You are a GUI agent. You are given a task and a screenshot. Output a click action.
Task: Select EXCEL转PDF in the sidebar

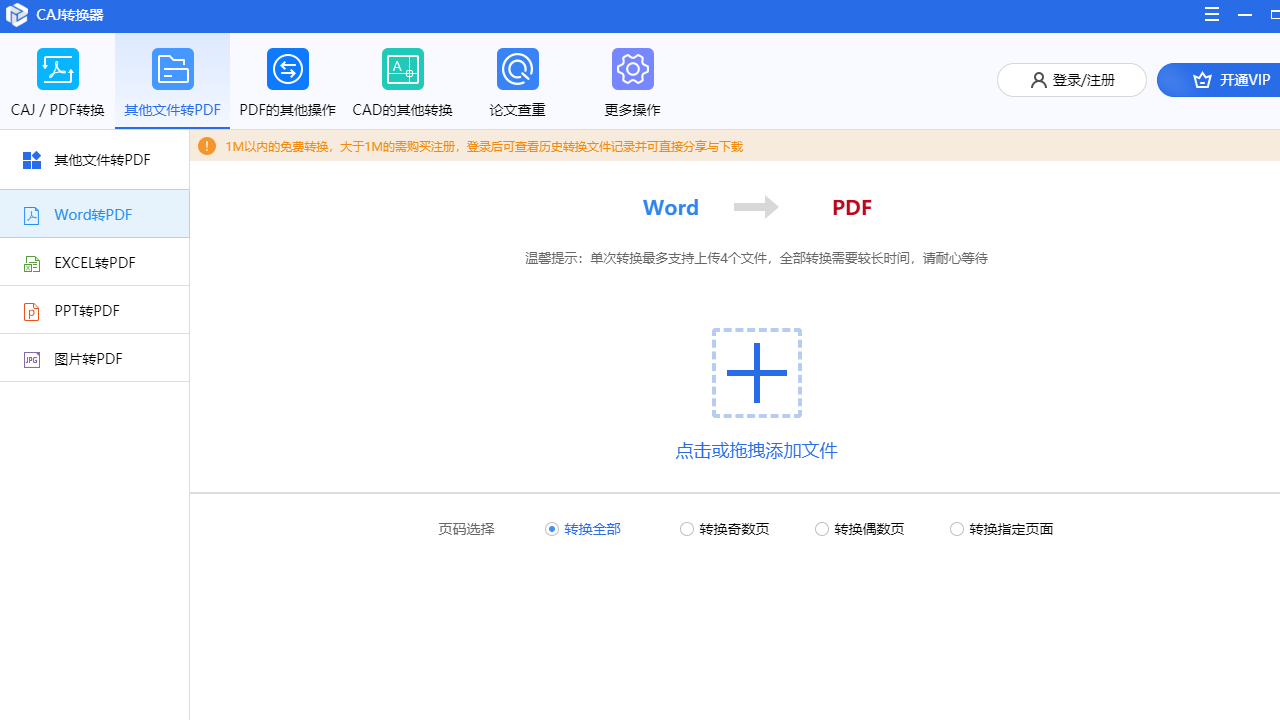click(x=94, y=262)
